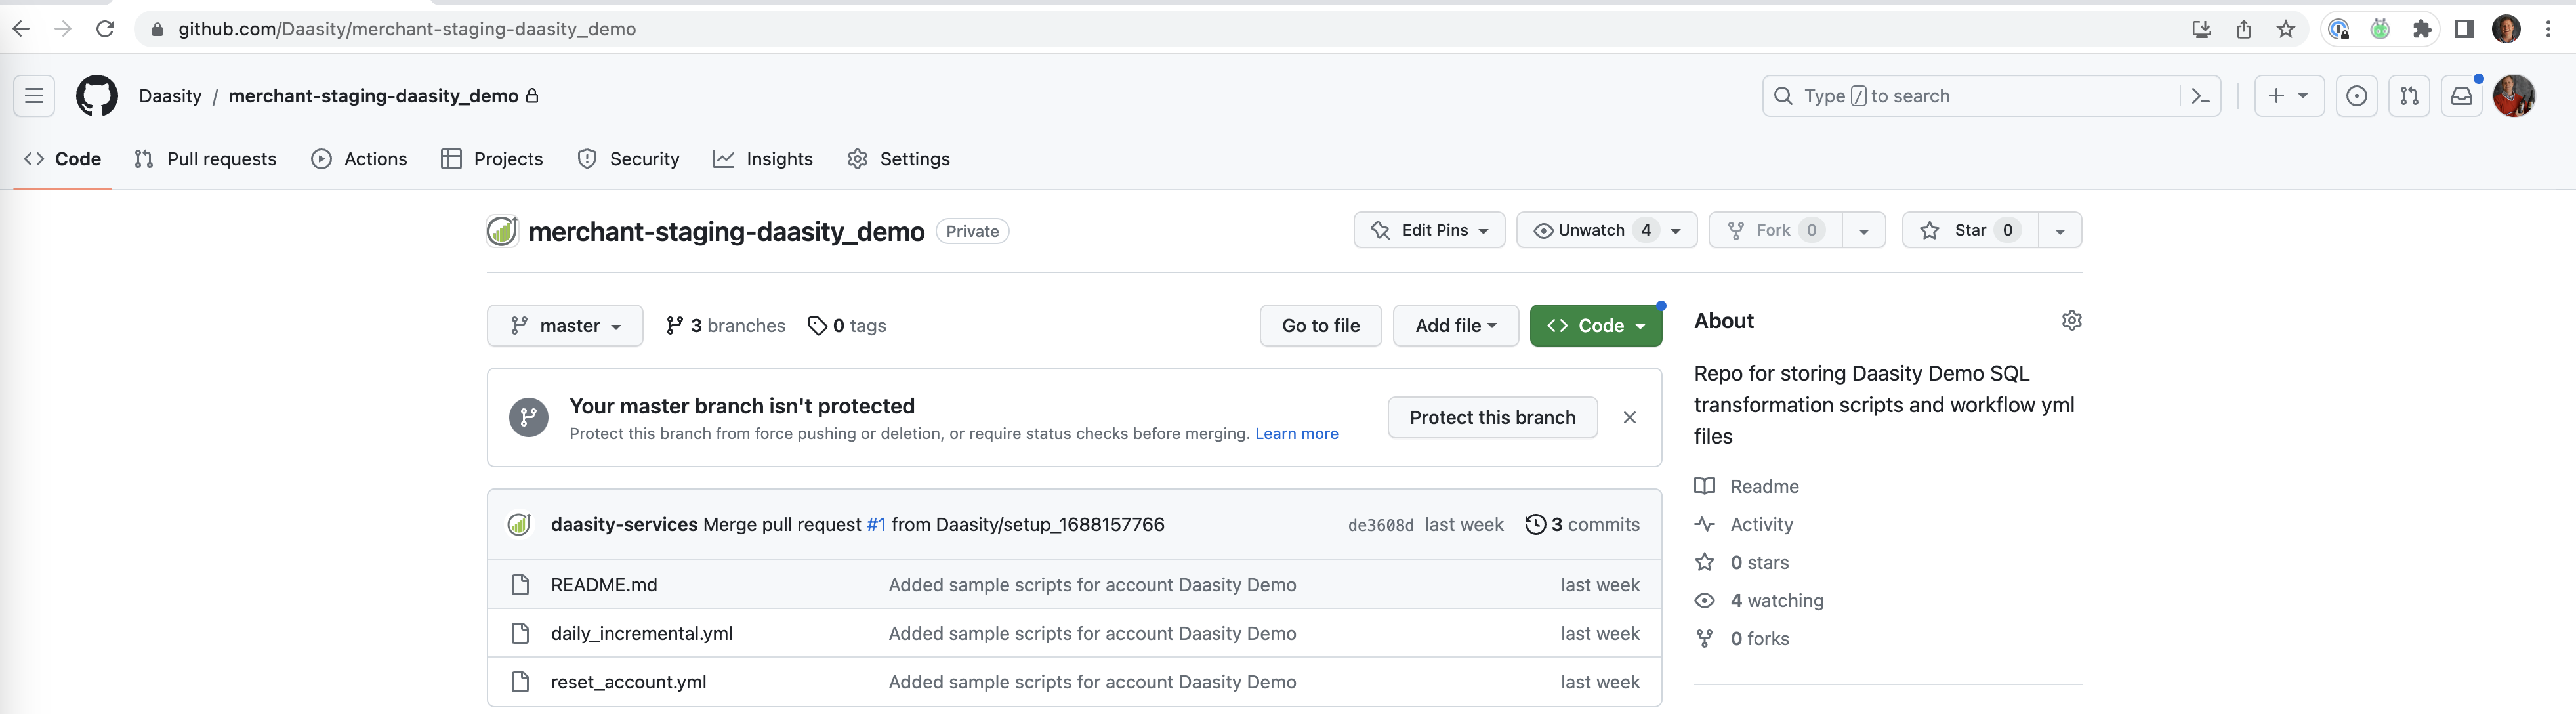Viewport: 2576px width, 714px height.
Task: Star the repository
Action: [x=1969, y=230]
